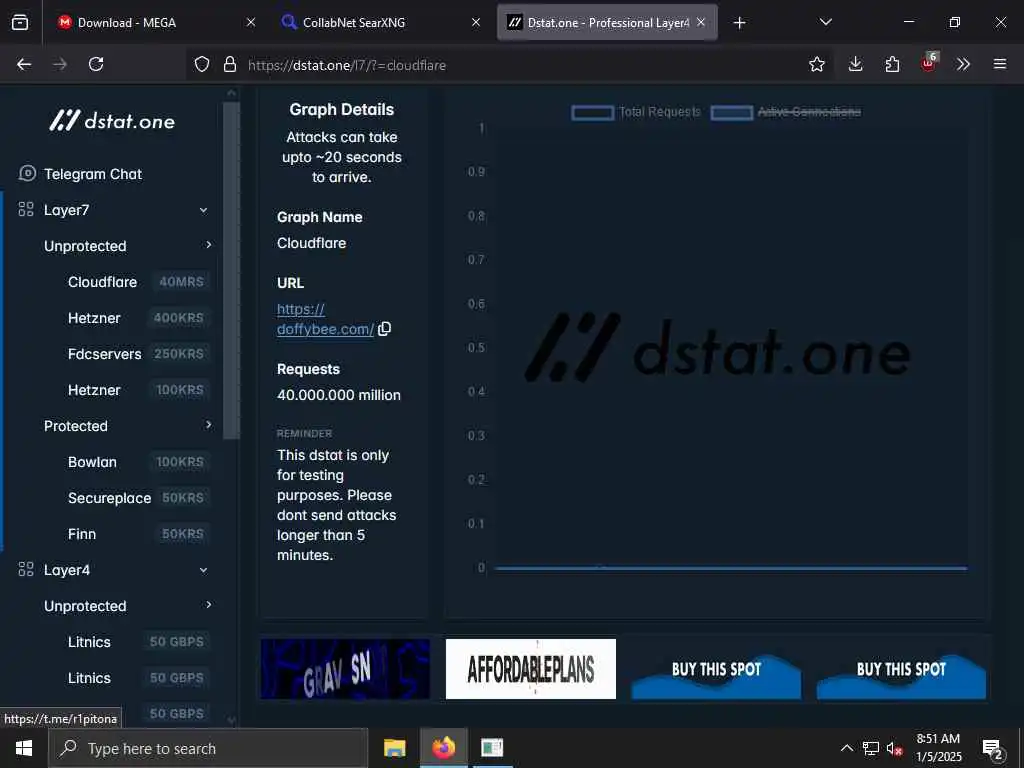Collapse the Layer7 Unprotected group arrow
This screenshot has width=1024, height=768.
[208, 245]
